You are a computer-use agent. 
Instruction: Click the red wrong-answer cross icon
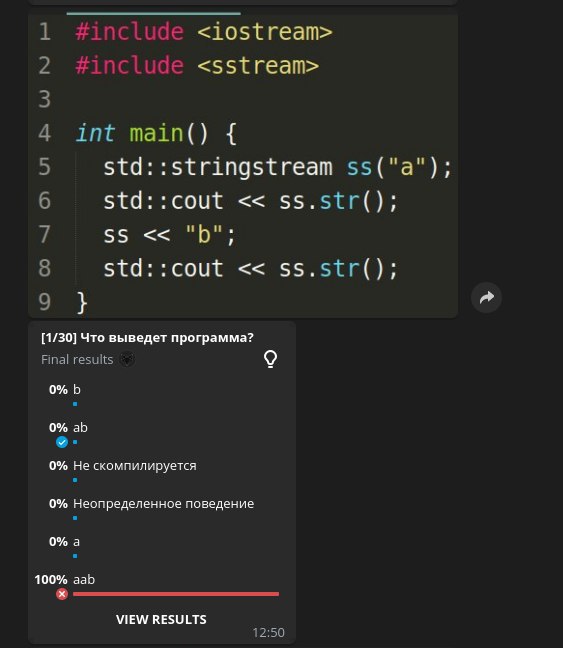(x=62, y=594)
